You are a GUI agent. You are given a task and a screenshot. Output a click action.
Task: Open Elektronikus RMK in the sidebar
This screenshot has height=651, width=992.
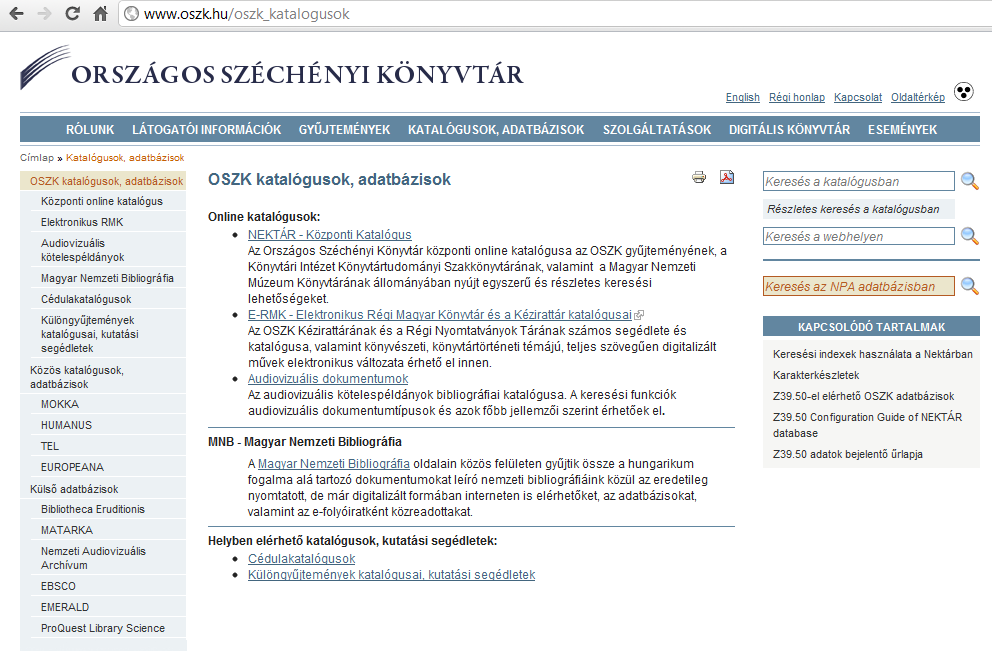point(82,222)
